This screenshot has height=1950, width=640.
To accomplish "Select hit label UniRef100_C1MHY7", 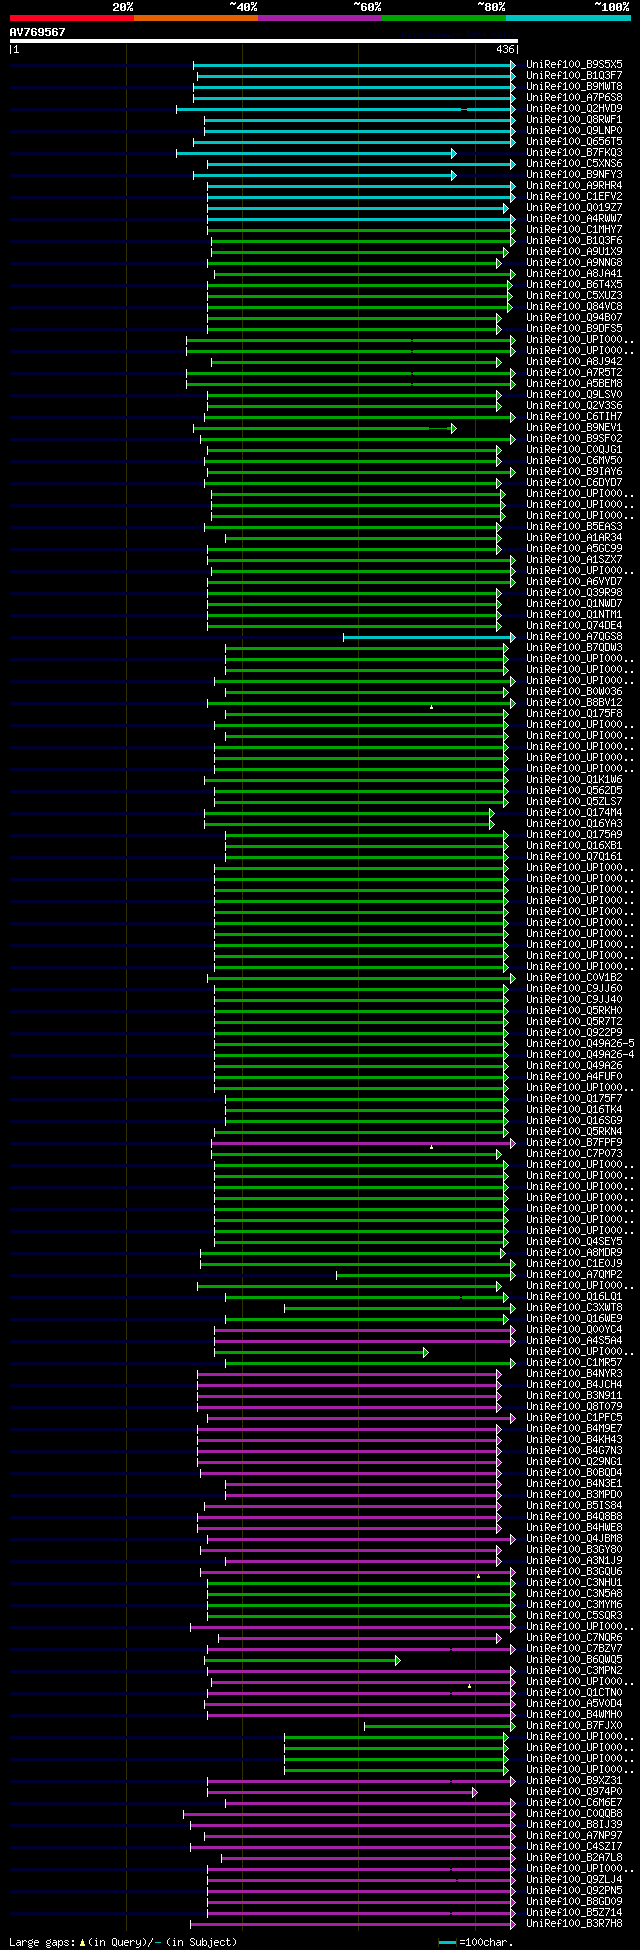I will (x=574, y=229).
